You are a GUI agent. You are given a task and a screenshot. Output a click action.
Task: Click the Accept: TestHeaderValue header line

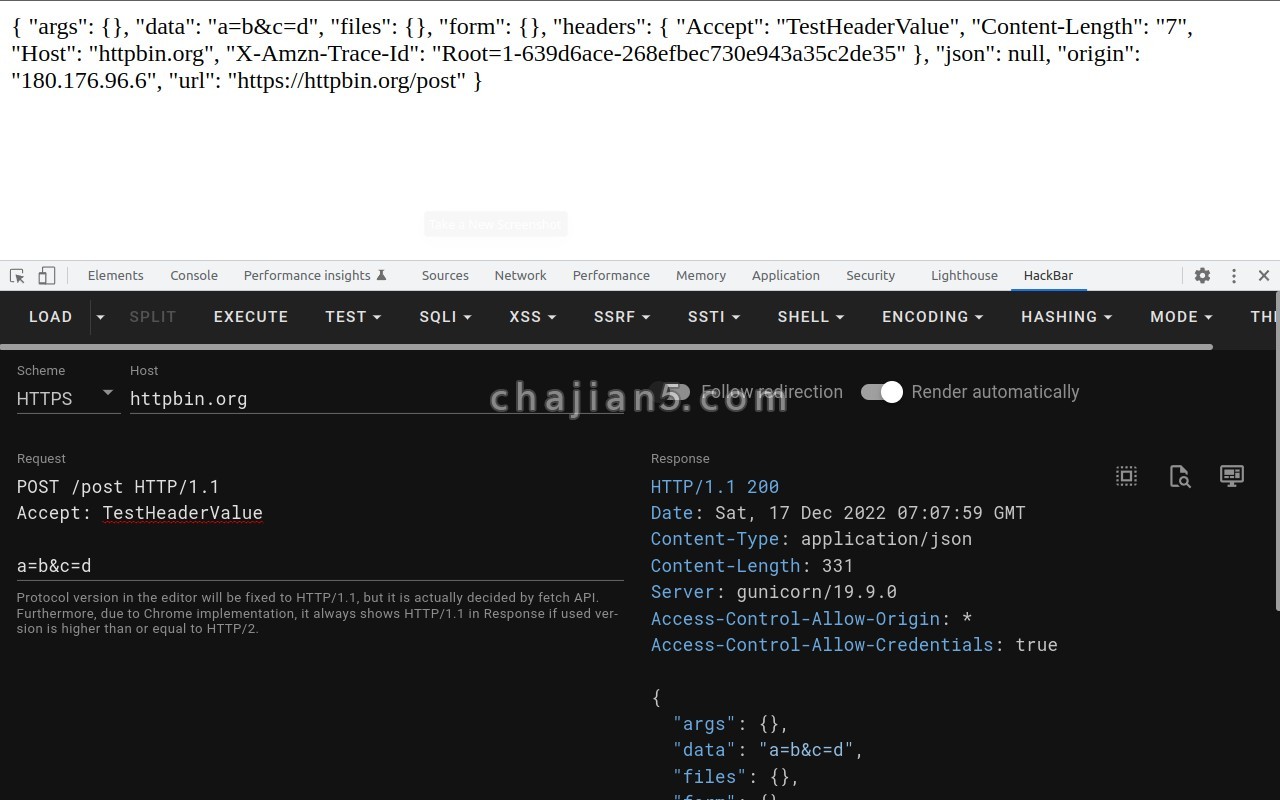point(140,513)
